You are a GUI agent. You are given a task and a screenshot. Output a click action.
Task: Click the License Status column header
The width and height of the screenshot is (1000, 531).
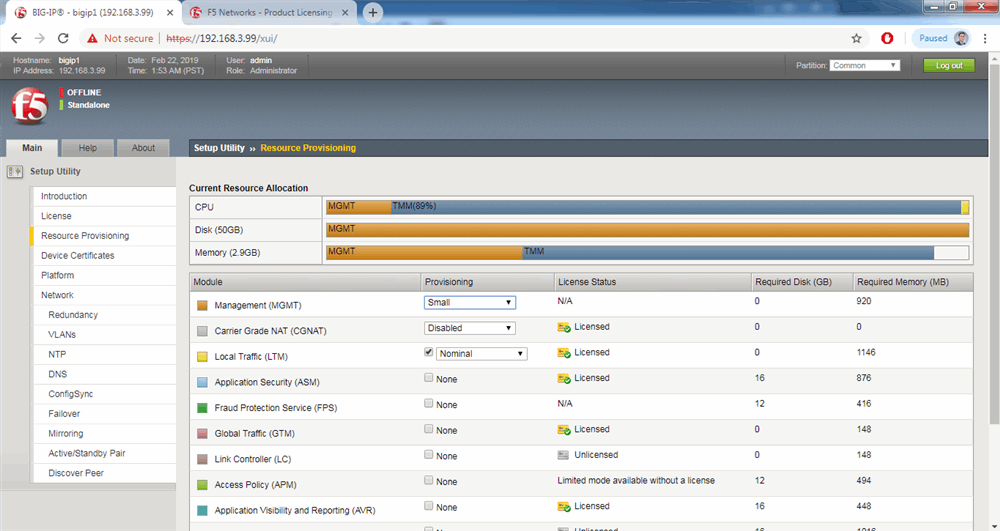[653, 282]
